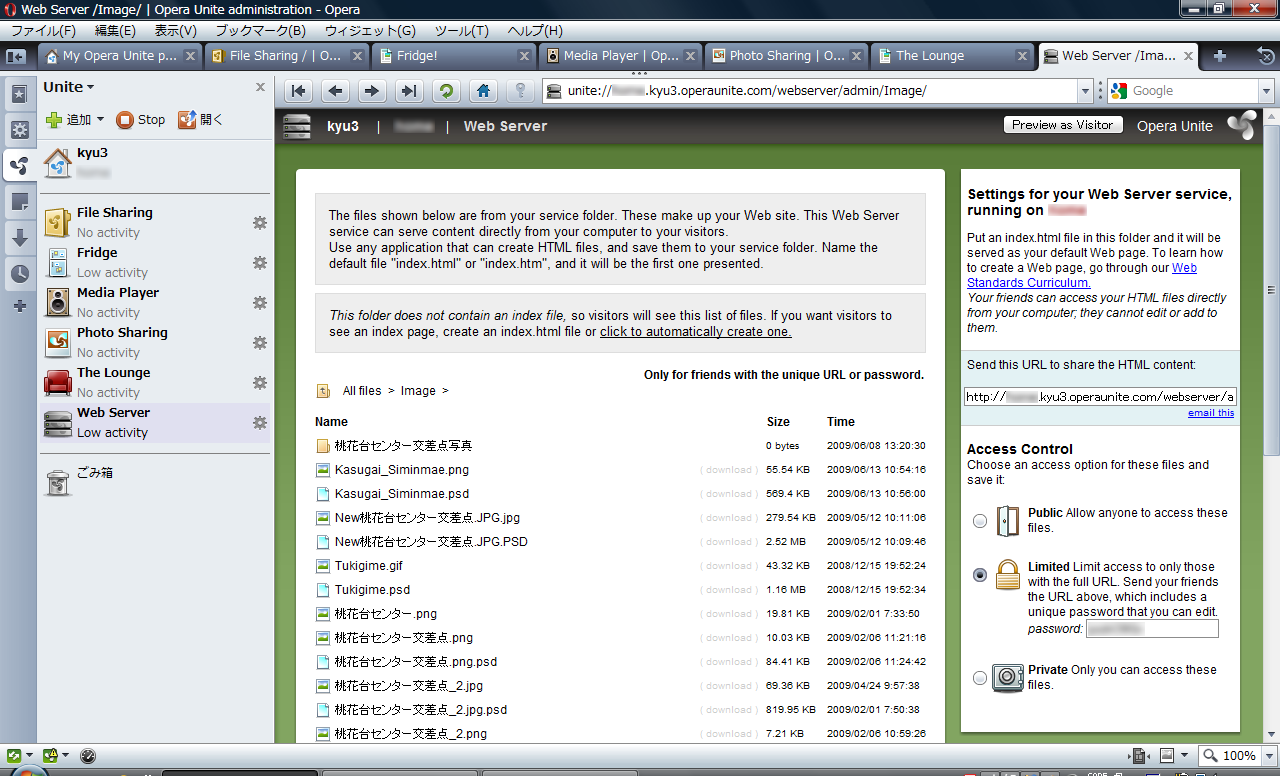Open settings gear for Fridge service
The height and width of the screenshot is (776, 1280).
[260, 263]
